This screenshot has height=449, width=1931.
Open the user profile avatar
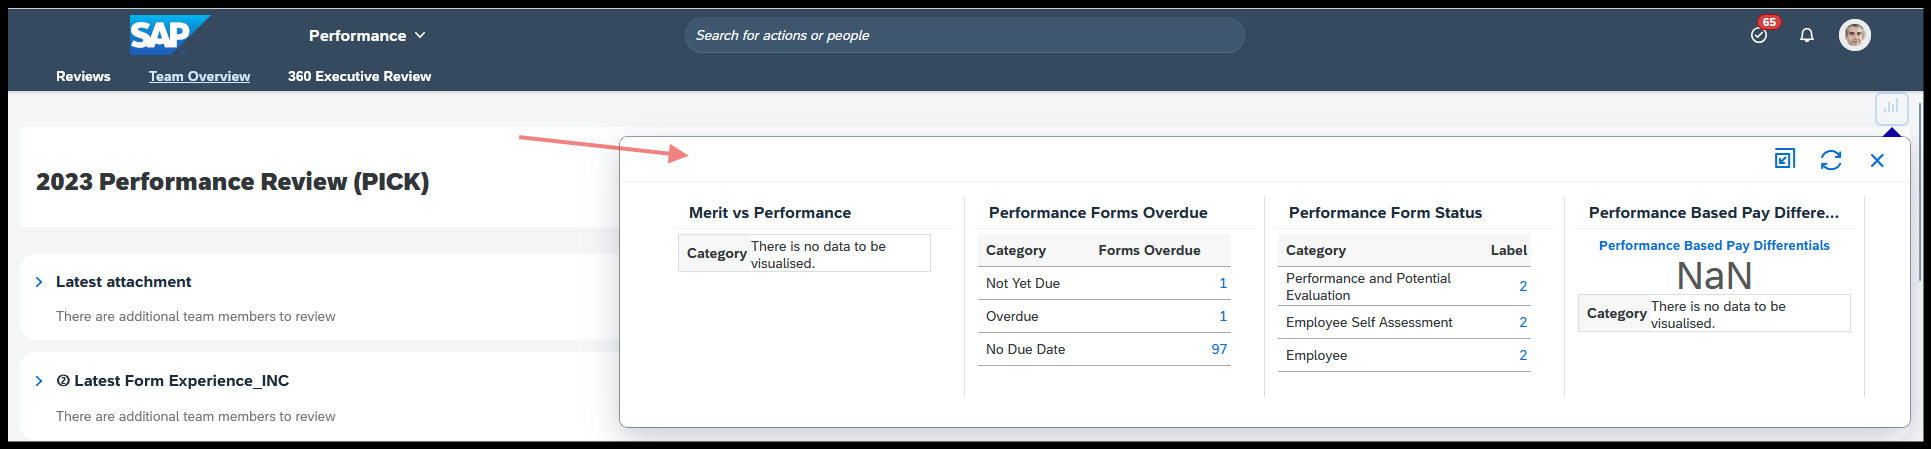tap(1855, 35)
